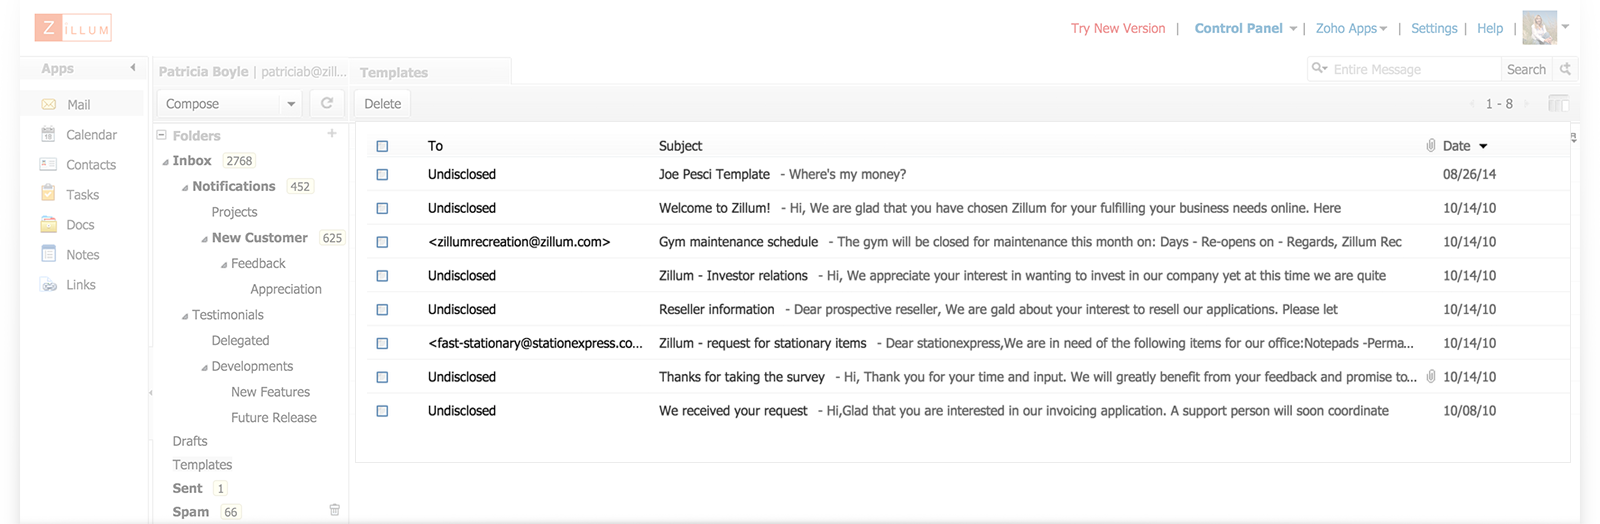This screenshot has width=1600, height=524.
Task: Toggle the select-all messages checkbox
Action: coord(382,146)
